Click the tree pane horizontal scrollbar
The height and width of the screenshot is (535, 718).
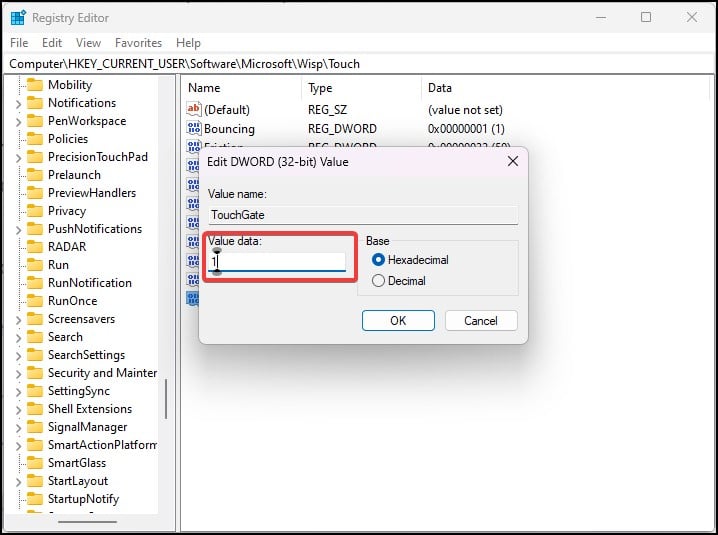87,522
